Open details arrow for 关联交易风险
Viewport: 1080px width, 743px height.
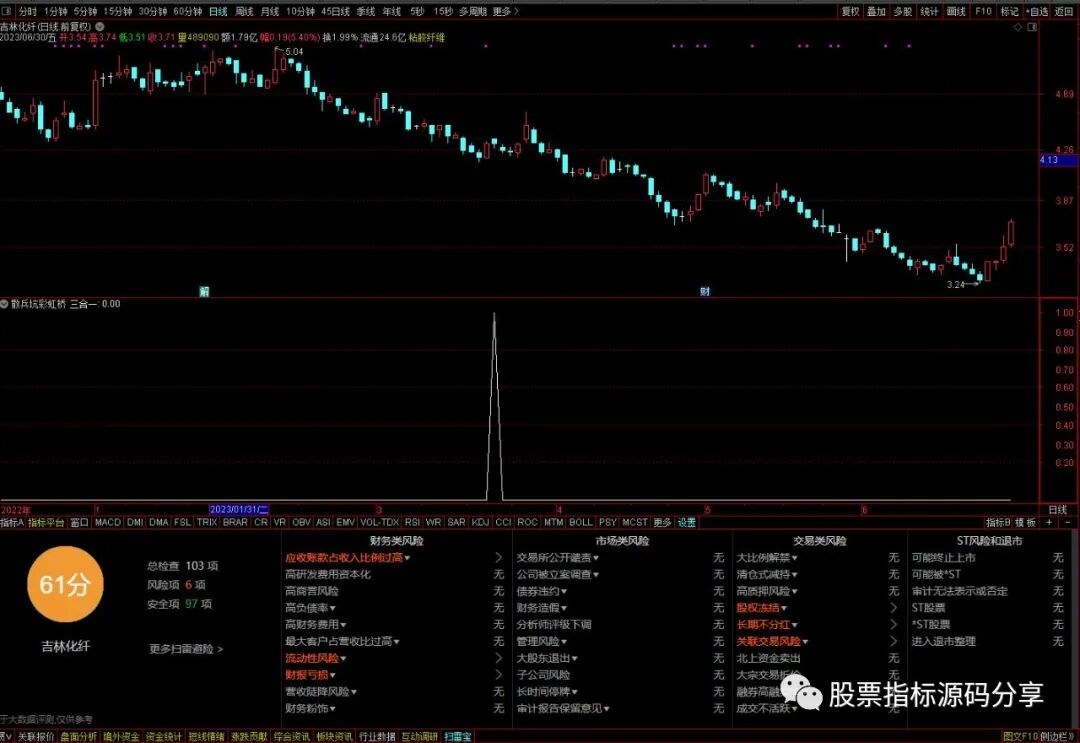coord(893,641)
